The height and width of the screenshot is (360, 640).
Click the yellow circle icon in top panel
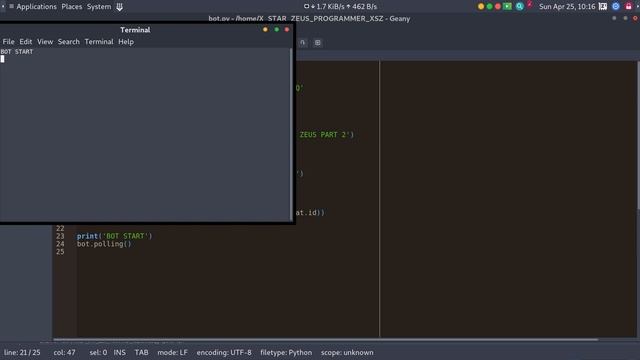pyautogui.click(x=481, y=7)
